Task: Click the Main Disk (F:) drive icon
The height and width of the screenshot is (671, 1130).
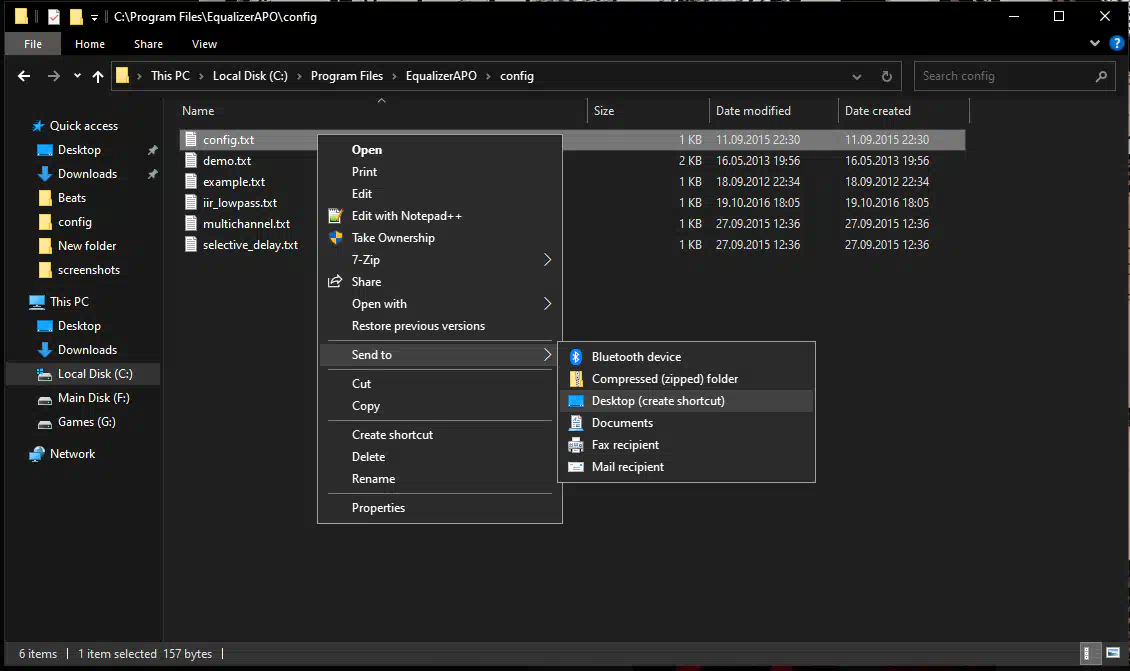Action: (x=45, y=399)
